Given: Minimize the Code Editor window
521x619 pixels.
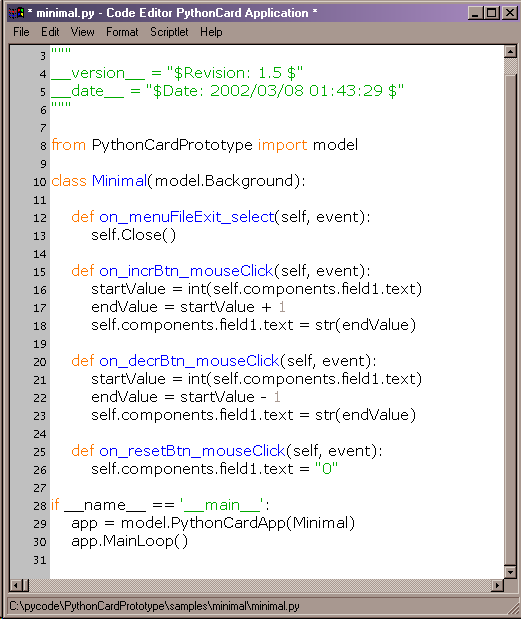Looking at the screenshot, I should [x=476, y=13].
